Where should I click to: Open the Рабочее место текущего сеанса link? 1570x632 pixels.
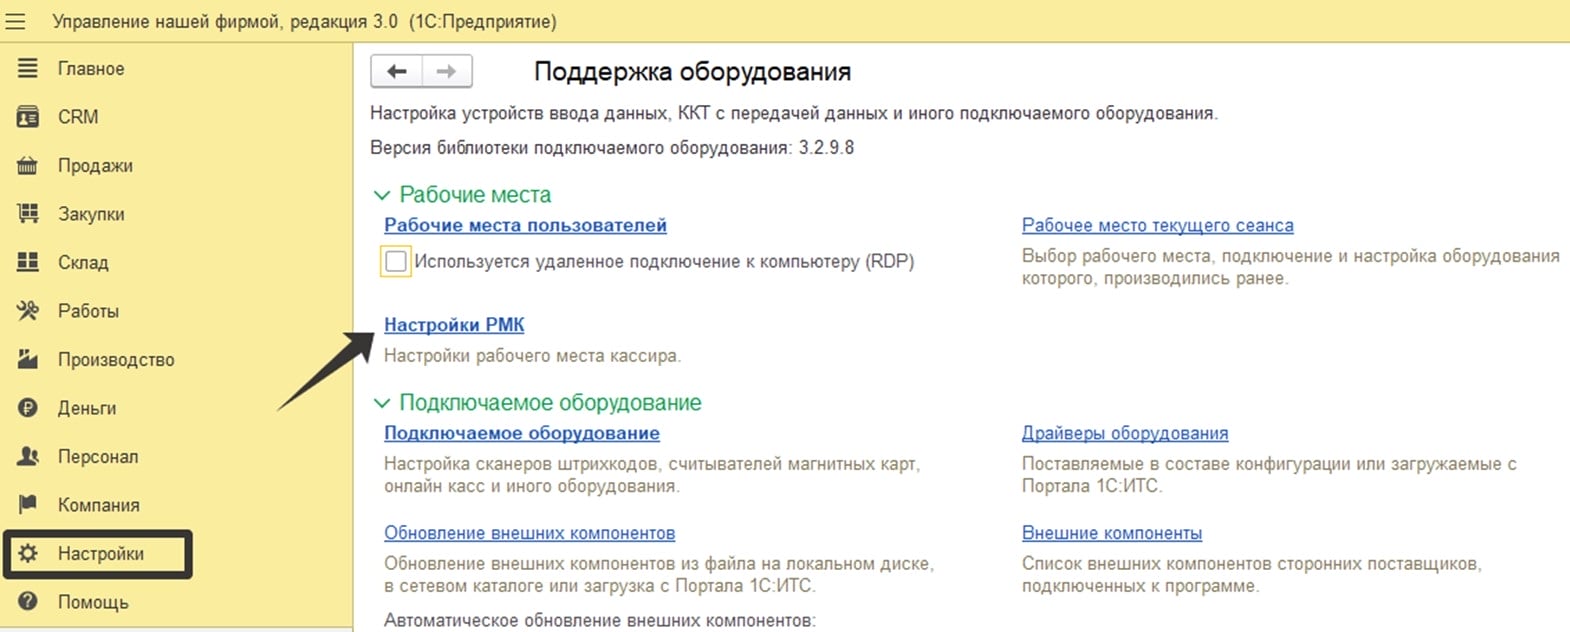tap(1158, 225)
